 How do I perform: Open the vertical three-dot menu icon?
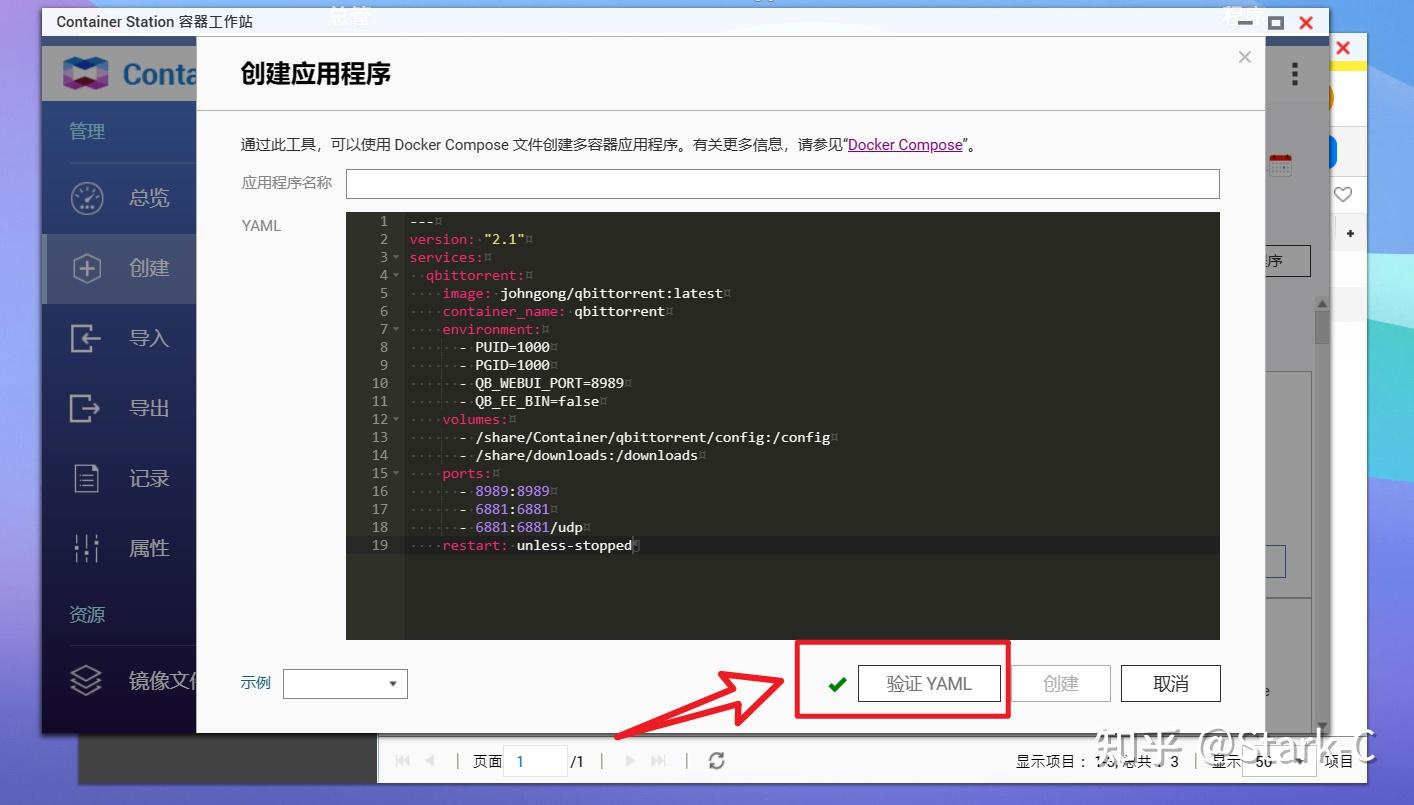tap(1294, 74)
